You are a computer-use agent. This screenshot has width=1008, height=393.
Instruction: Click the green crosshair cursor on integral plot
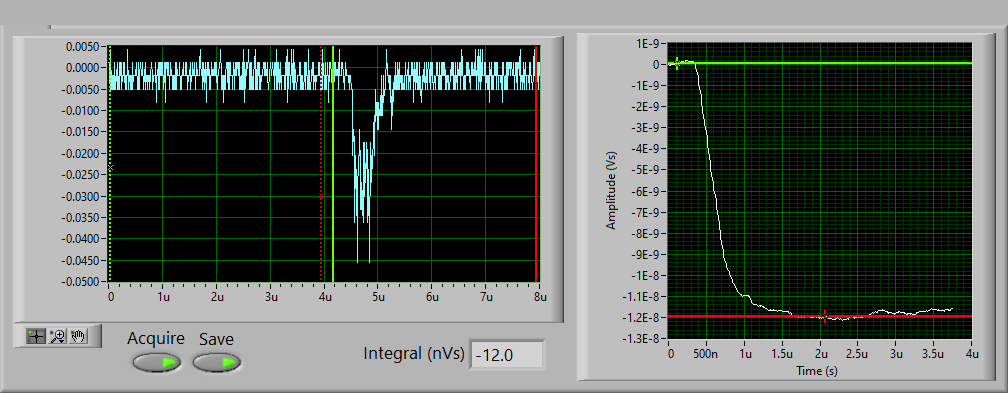click(x=677, y=63)
